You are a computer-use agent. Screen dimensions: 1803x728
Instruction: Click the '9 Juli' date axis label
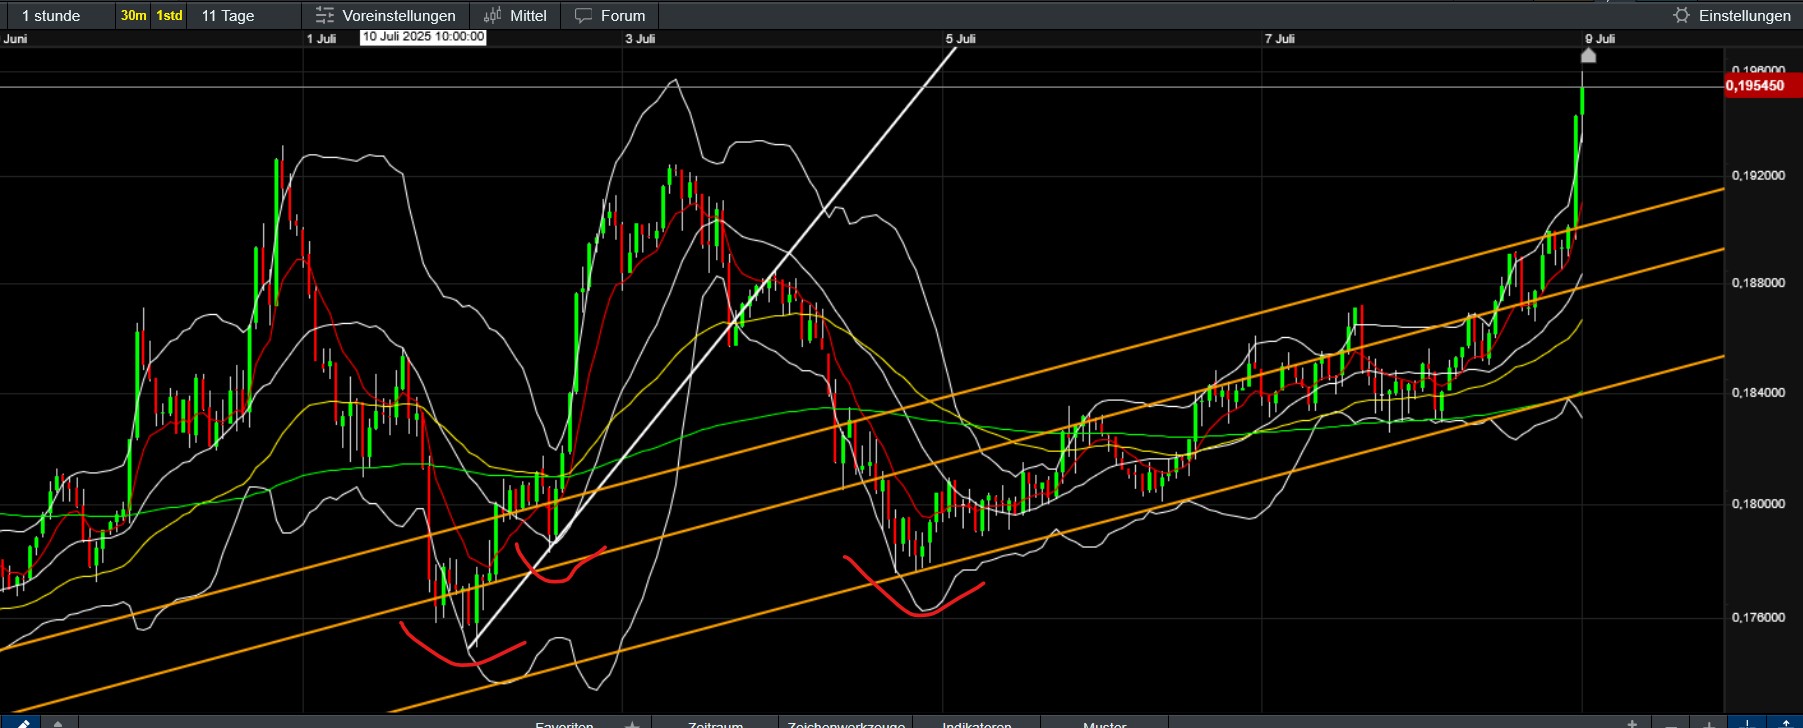click(x=1600, y=39)
